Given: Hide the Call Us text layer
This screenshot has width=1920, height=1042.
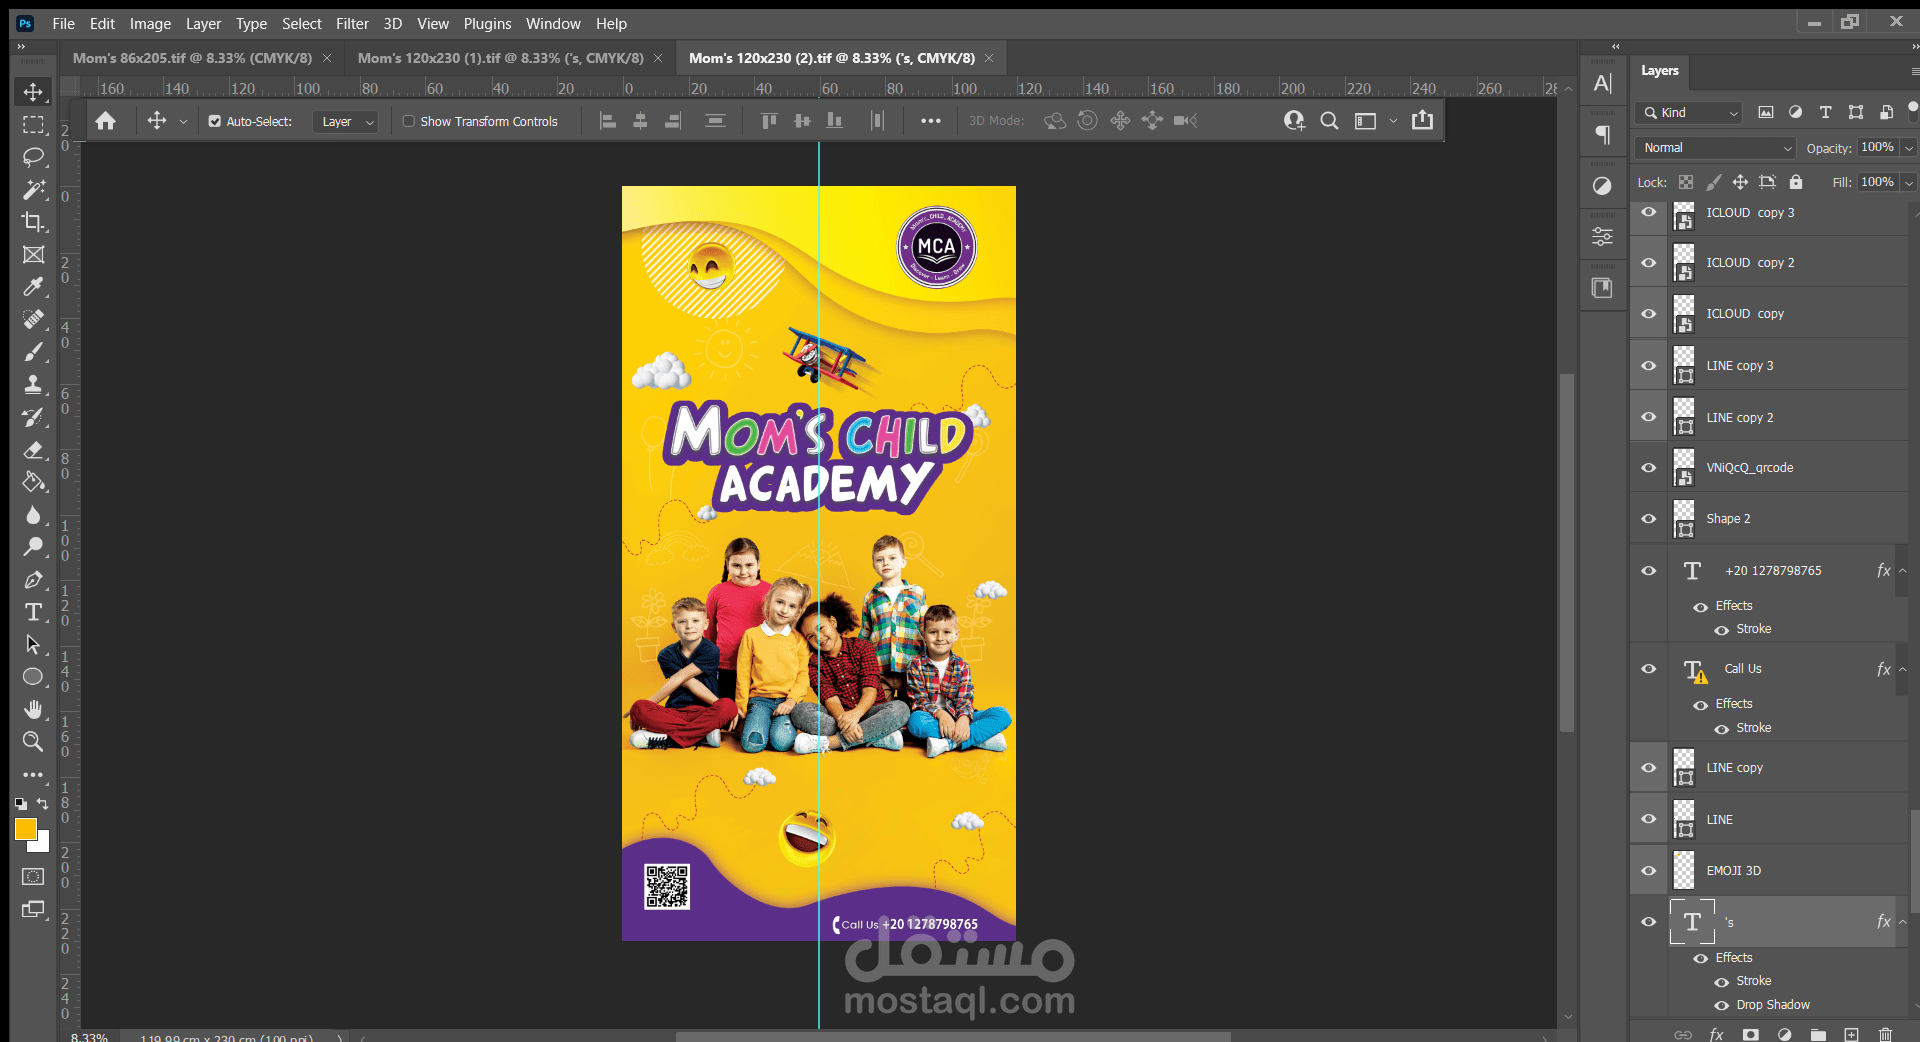Looking at the screenshot, I should [x=1649, y=669].
